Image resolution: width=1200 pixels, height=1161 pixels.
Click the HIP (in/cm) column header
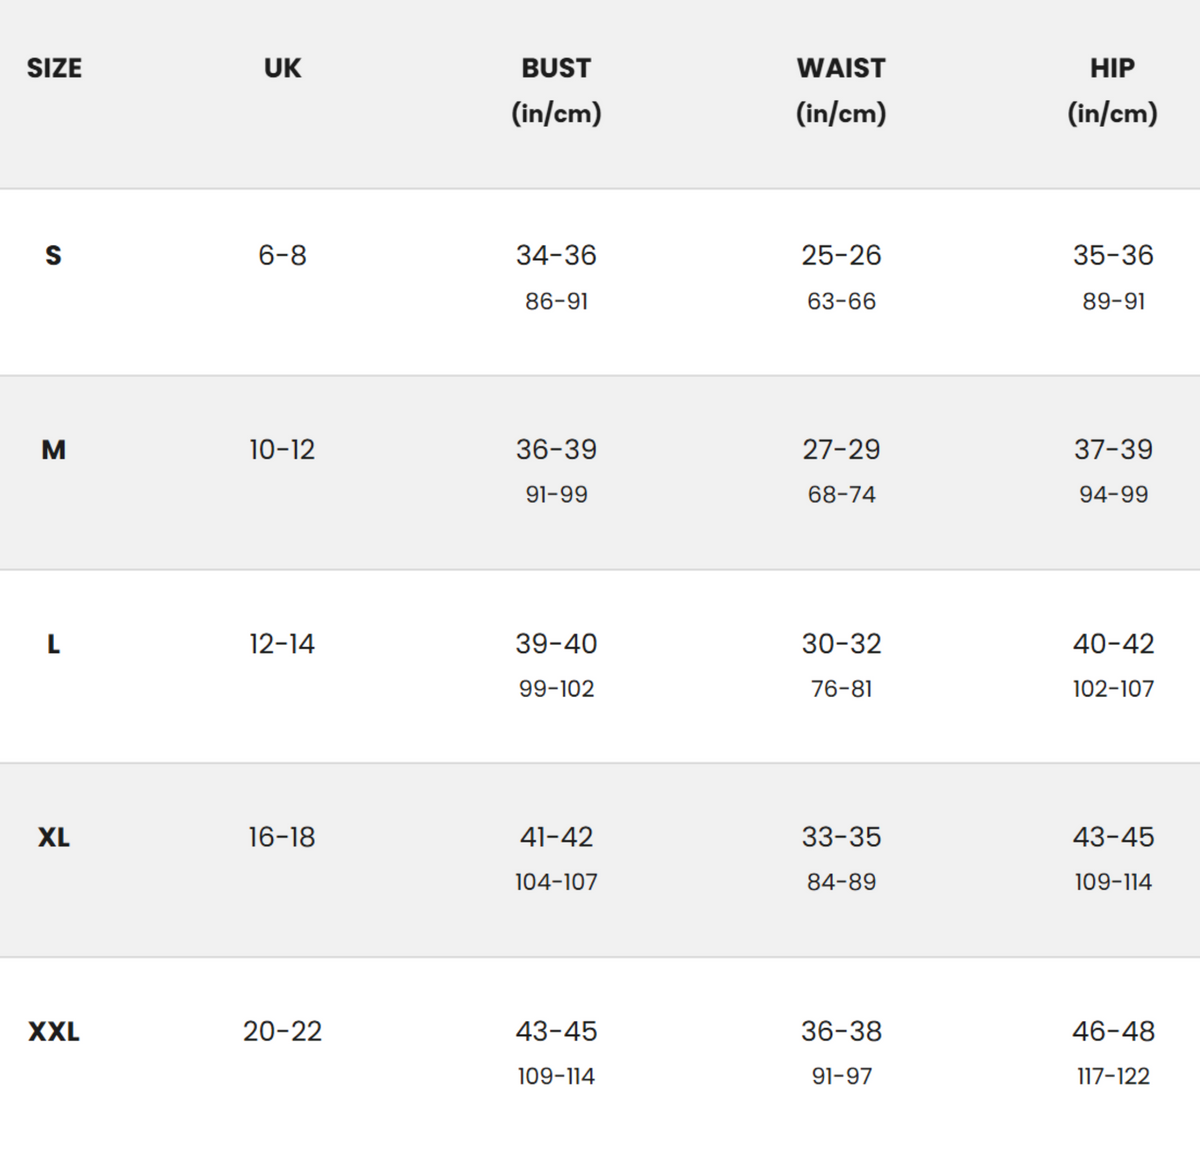[x=1112, y=90]
